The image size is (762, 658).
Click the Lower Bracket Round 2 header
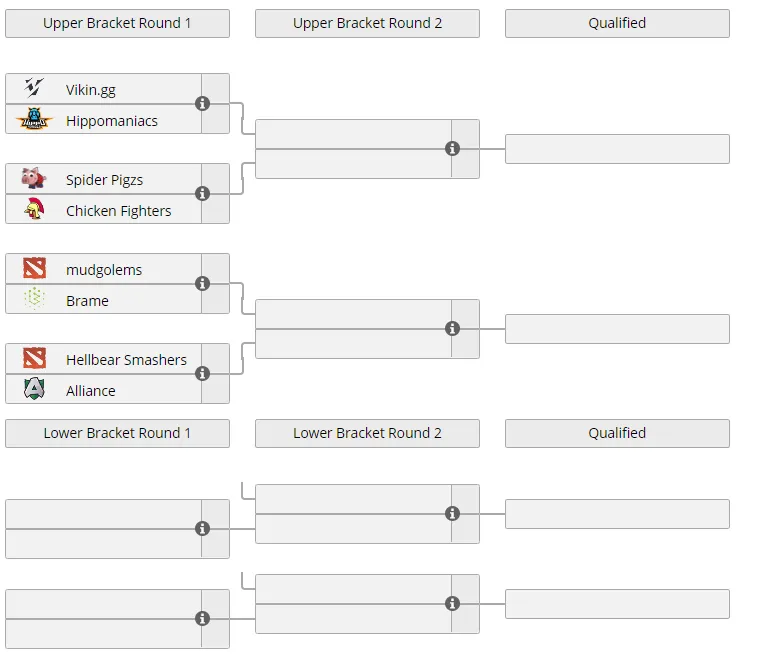point(367,433)
